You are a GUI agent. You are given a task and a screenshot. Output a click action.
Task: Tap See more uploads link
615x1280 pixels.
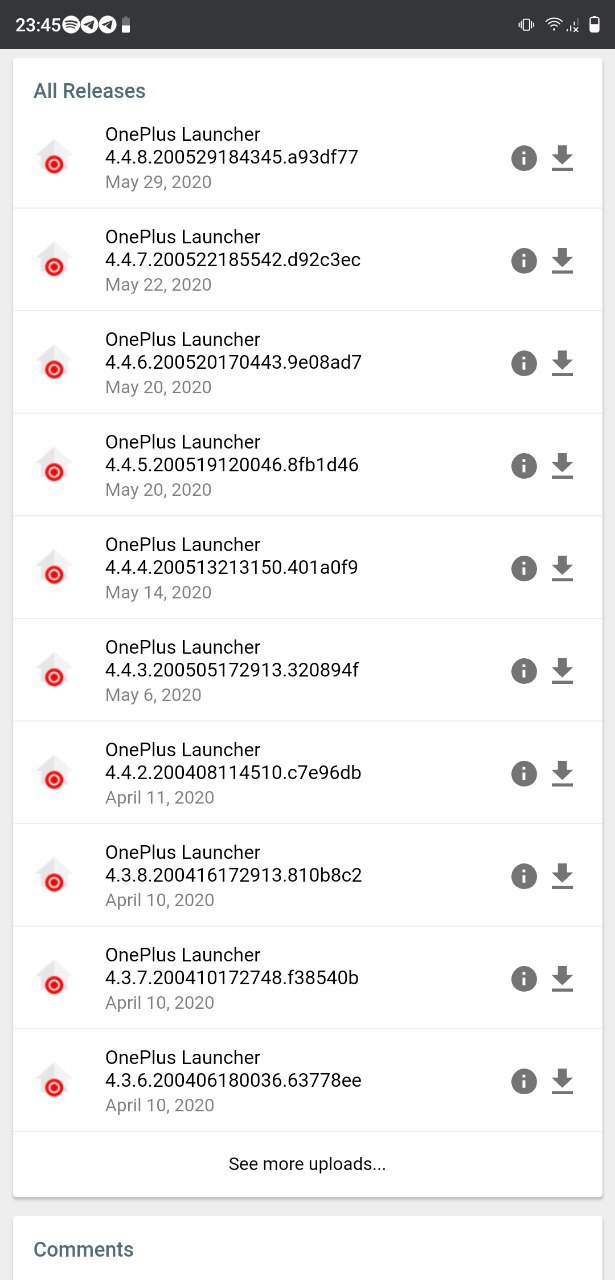[x=307, y=1164]
